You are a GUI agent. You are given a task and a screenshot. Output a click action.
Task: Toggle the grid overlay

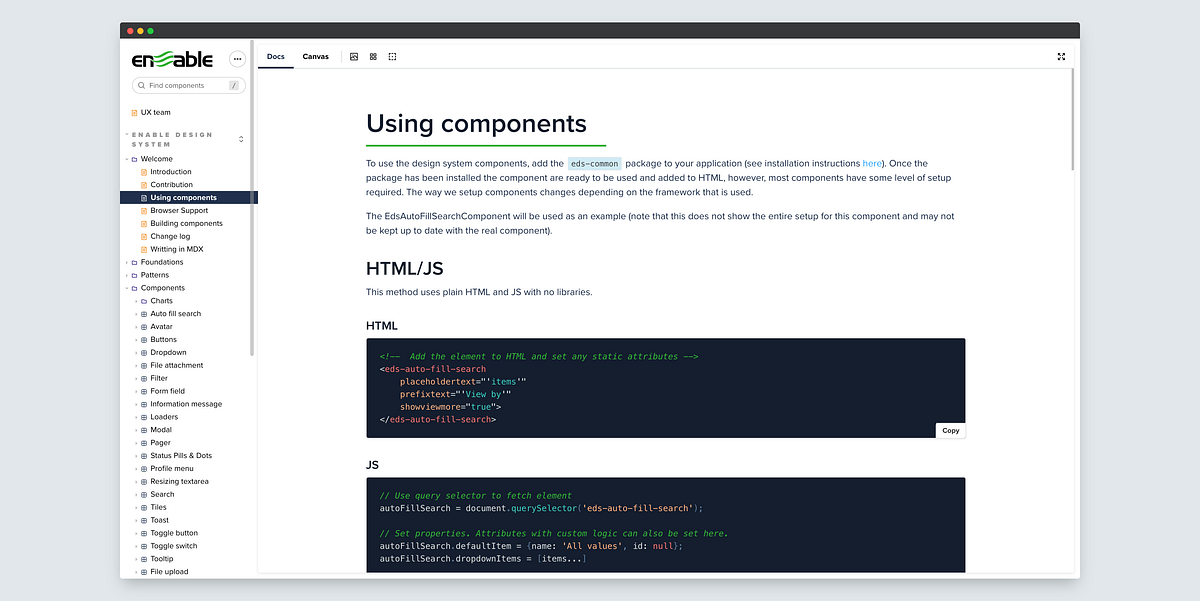click(x=373, y=57)
